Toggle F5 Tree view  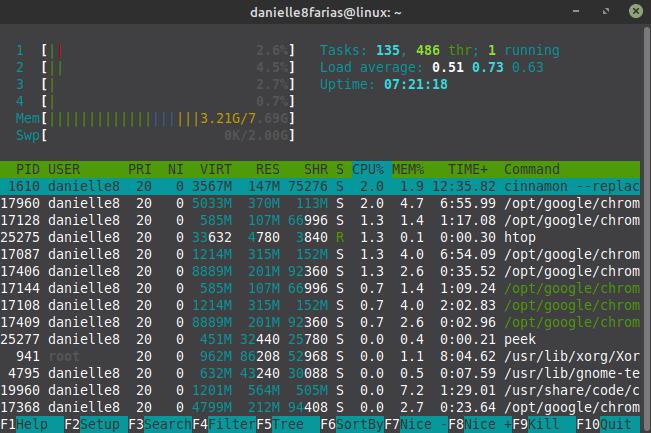288,424
